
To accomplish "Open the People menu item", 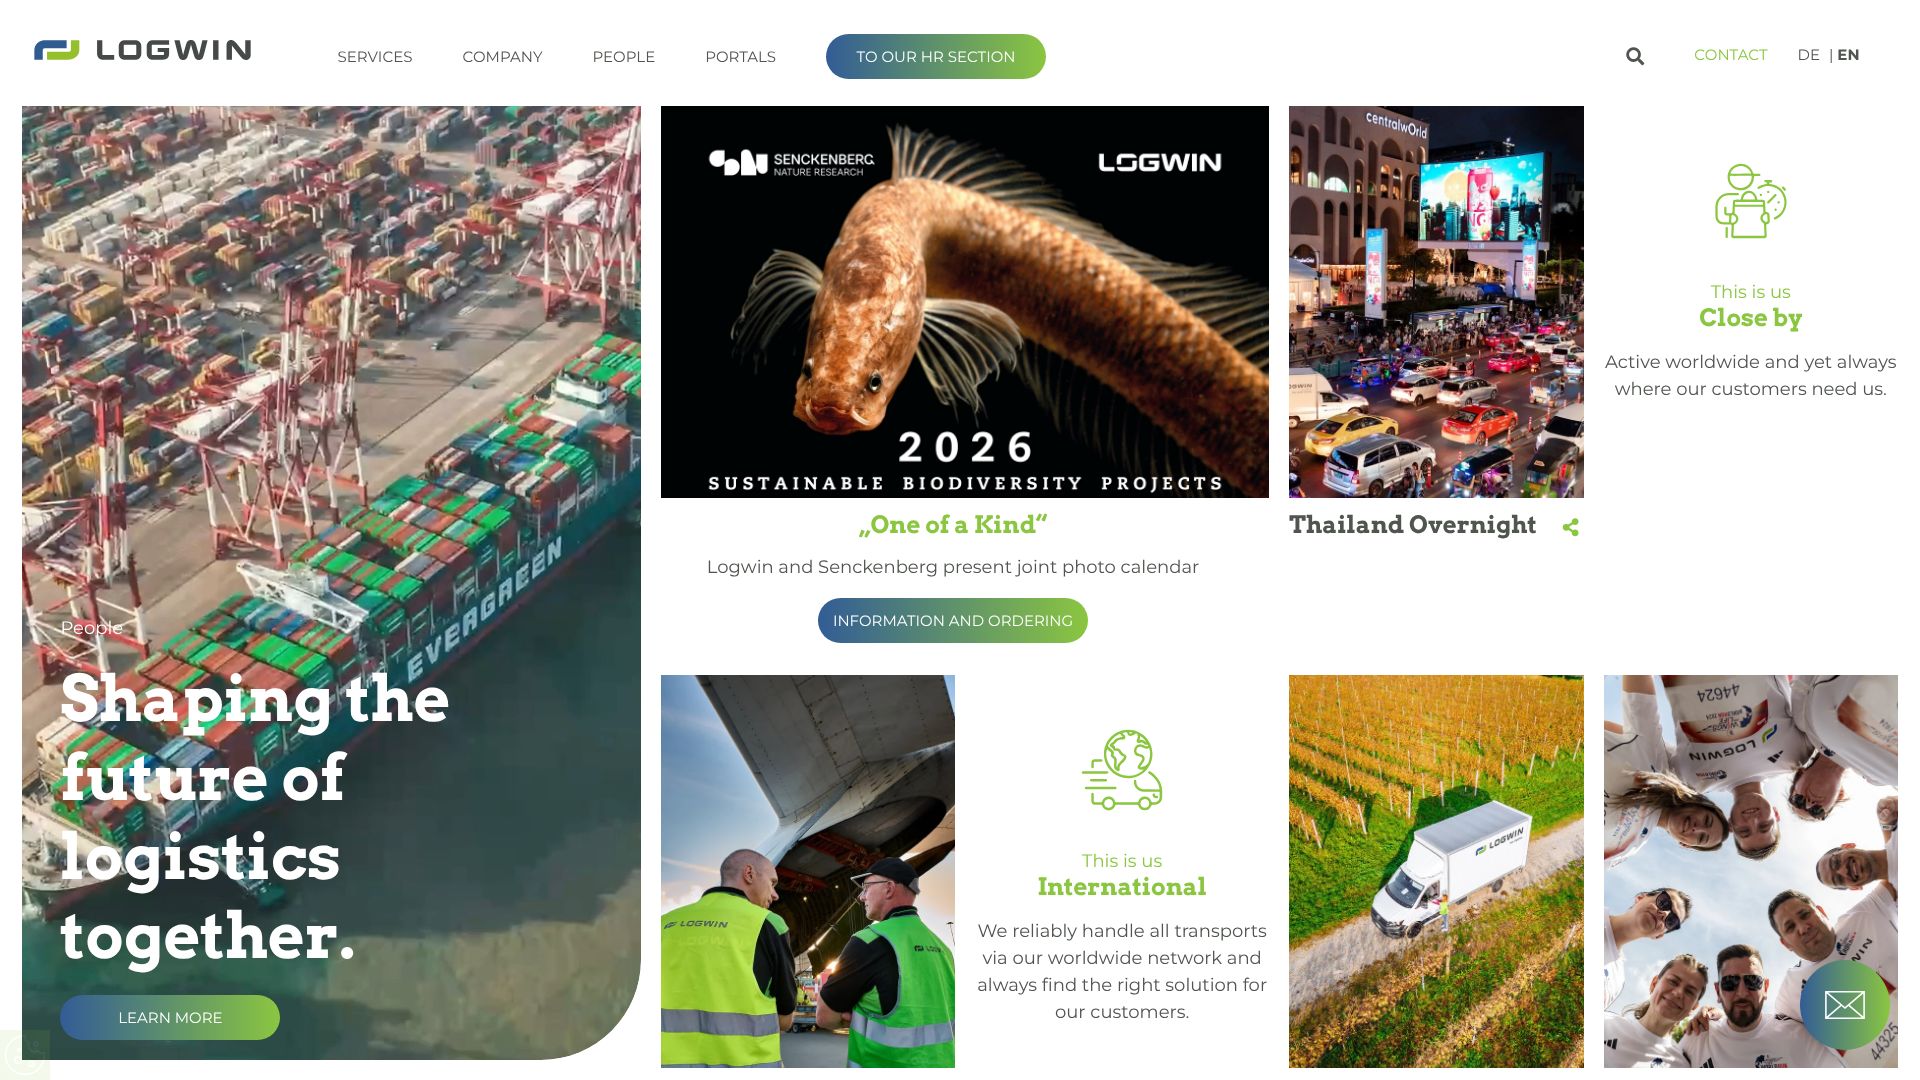I will (x=623, y=57).
